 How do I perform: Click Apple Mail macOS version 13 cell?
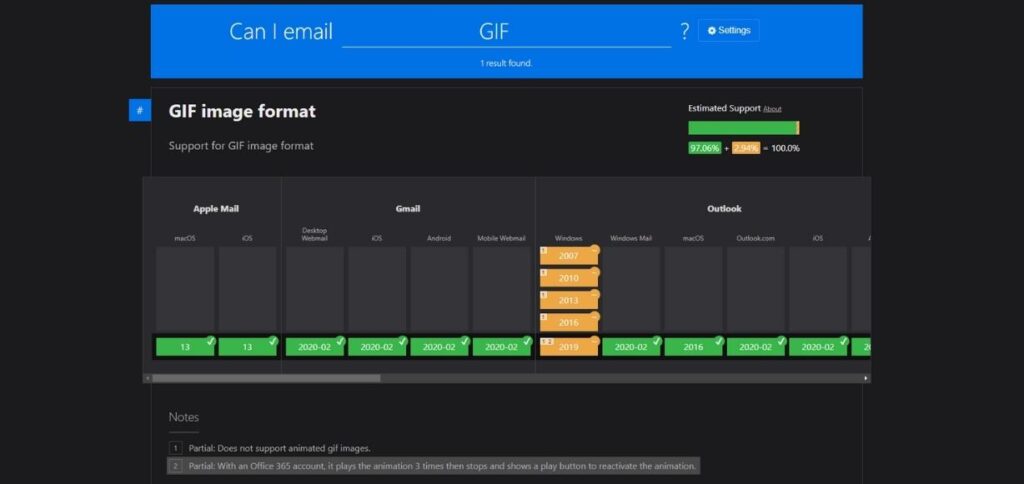pos(185,347)
